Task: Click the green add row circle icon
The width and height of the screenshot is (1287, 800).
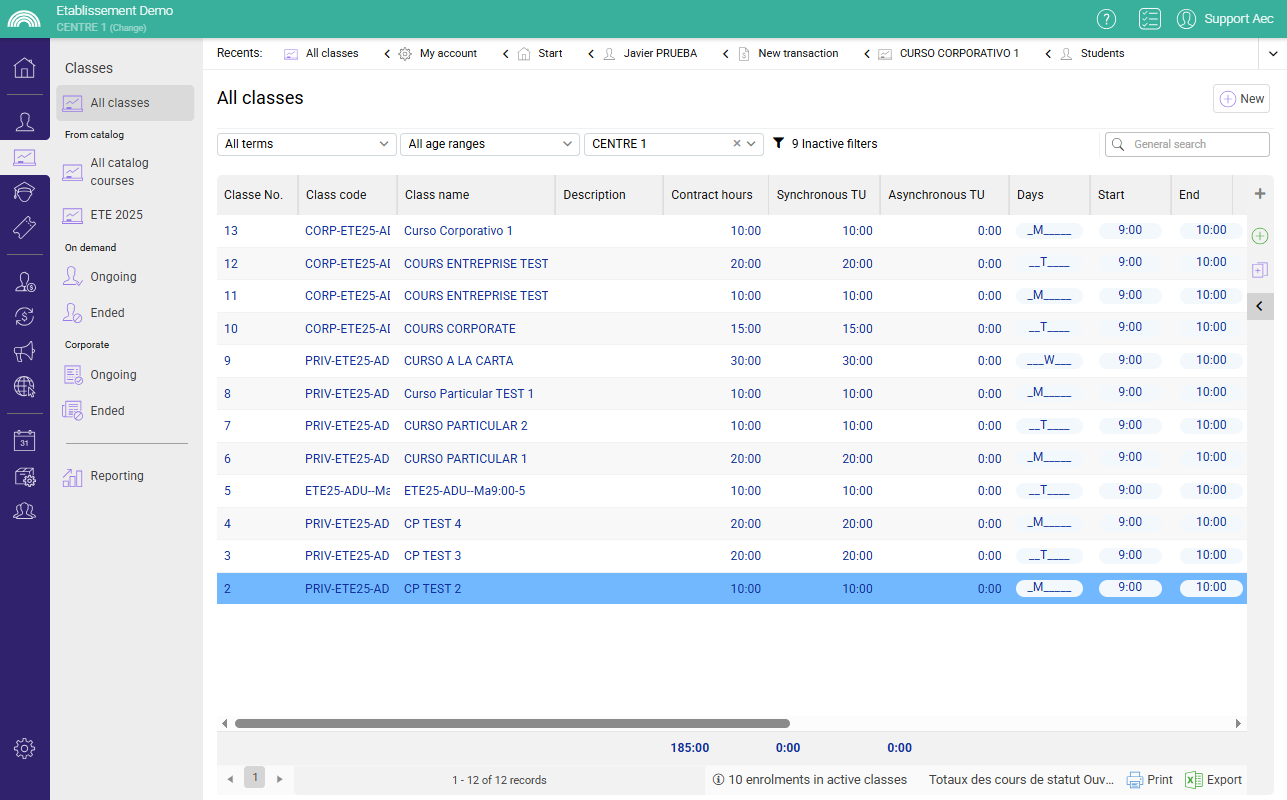Action: pyautogui.click(x=1260, y=236)
